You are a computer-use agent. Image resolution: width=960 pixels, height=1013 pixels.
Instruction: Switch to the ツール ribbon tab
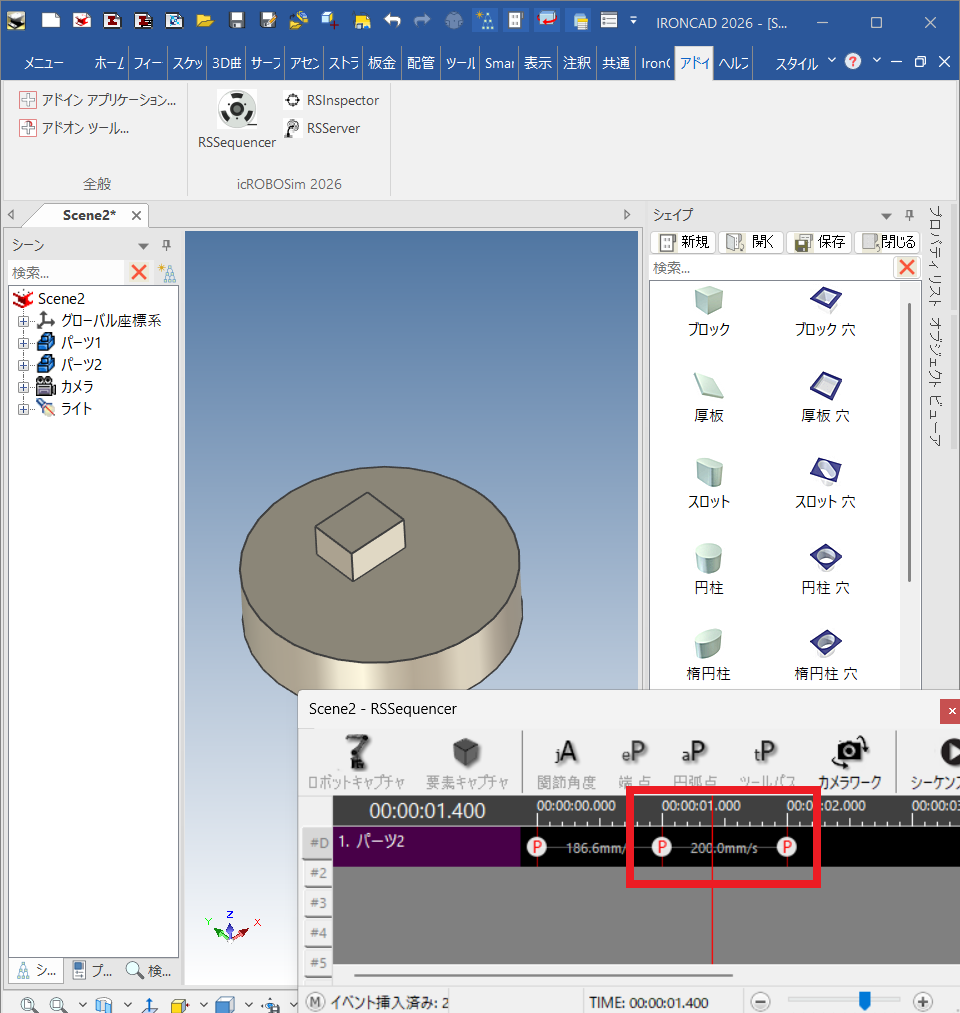[x=460, y=63]
